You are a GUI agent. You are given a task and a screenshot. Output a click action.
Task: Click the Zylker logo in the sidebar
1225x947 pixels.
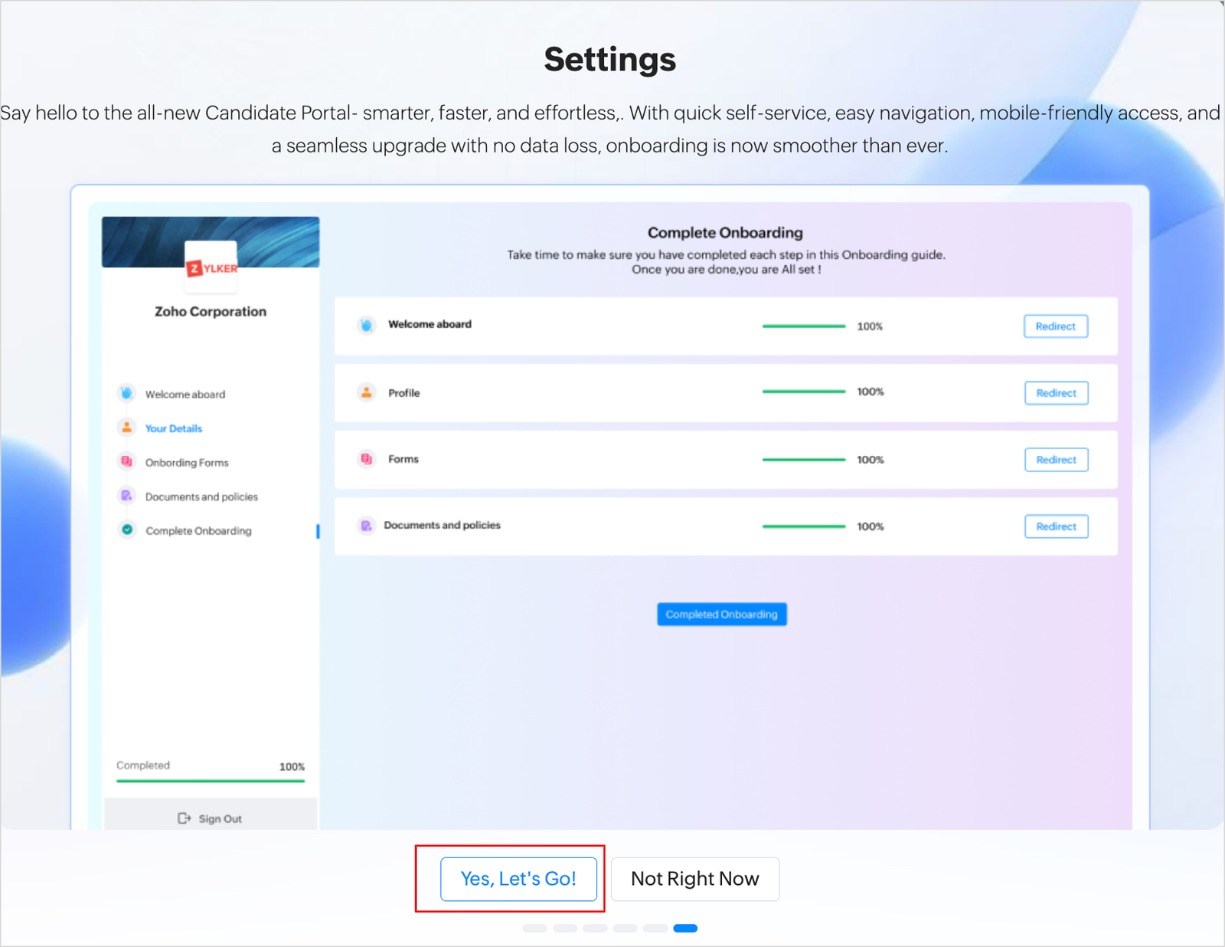pos(211,266)
